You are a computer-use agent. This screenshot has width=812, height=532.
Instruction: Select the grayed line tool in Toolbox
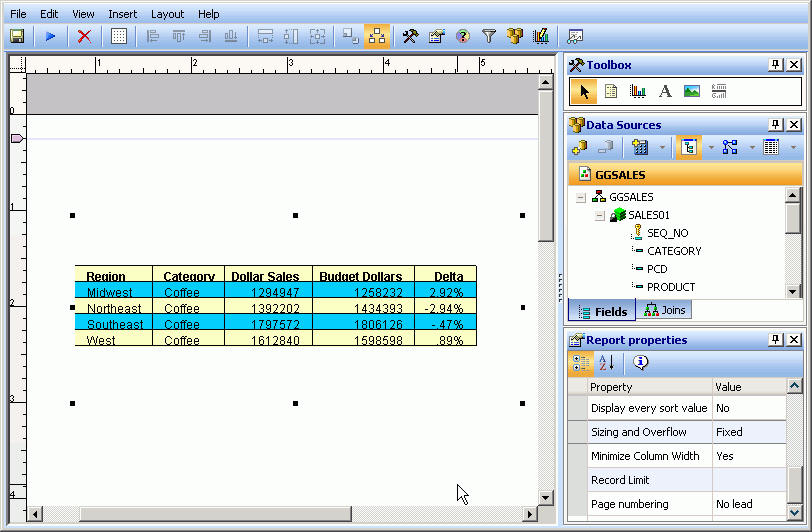click(x=719, y=92)
